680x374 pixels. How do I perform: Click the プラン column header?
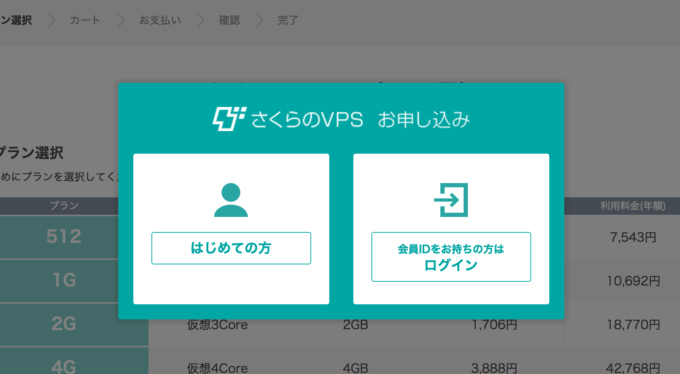[x=64, y=206]
